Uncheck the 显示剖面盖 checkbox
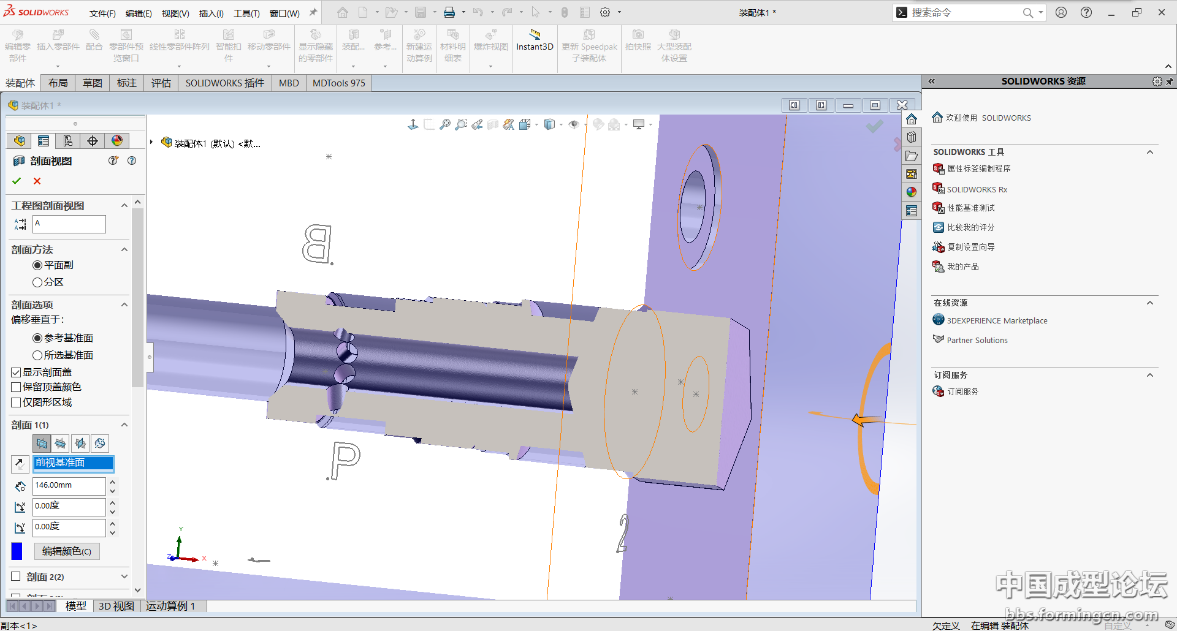The height and width of the screenshot is (631, 1177). (x=16, y=372)
